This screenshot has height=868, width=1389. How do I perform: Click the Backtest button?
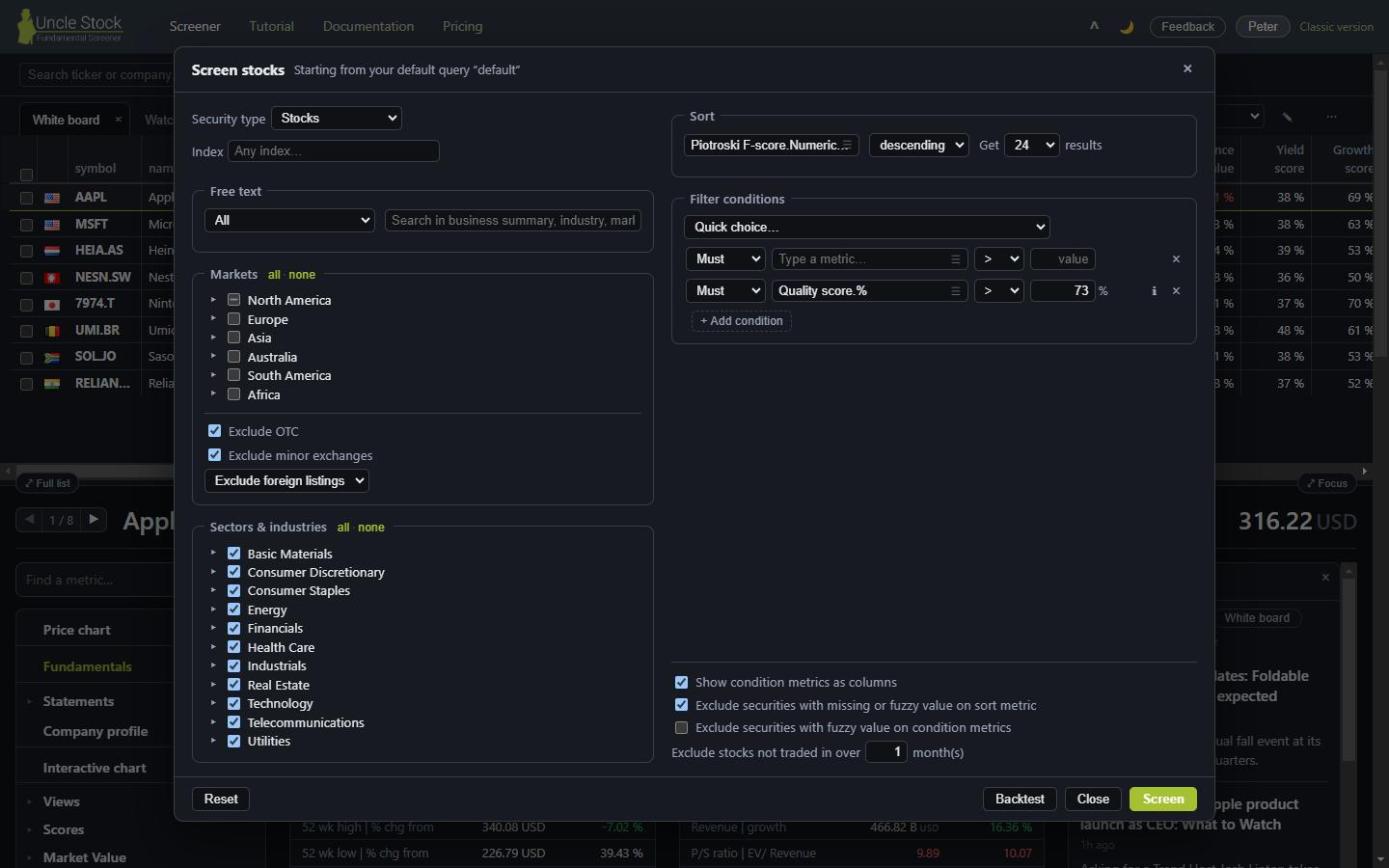(1020, 799)
